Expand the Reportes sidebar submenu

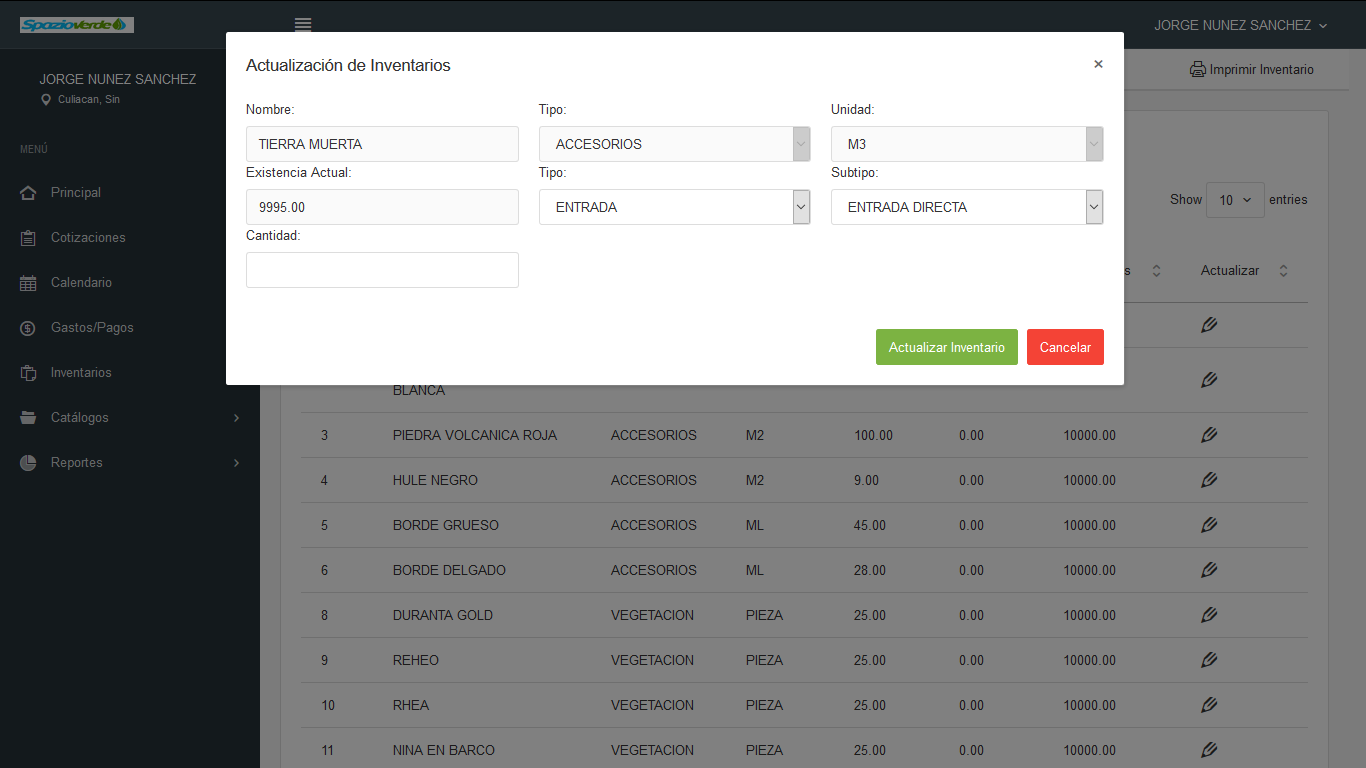coord(130,463)
